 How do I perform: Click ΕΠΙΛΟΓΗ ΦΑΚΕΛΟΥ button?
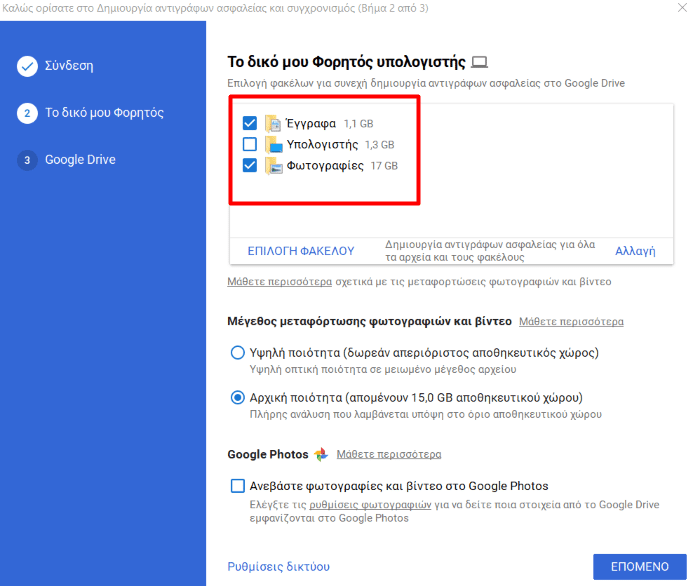[301, 251]
